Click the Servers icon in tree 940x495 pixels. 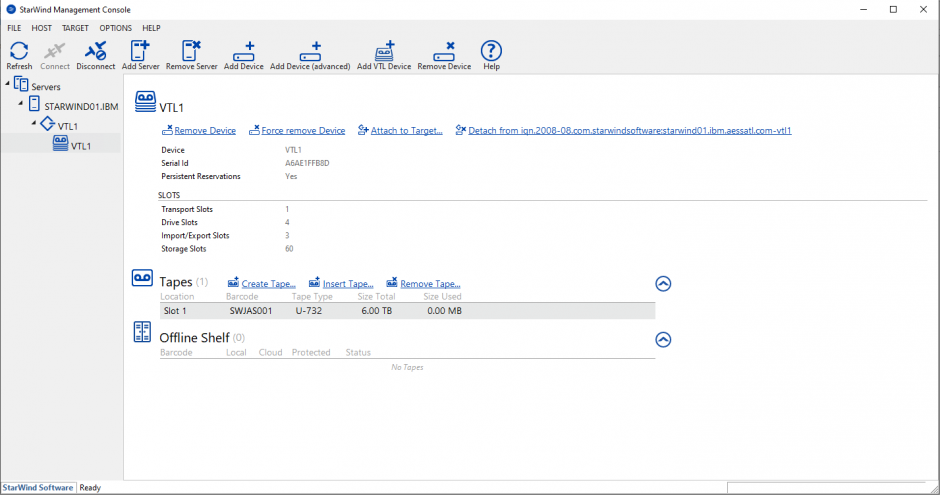[21, 84]
